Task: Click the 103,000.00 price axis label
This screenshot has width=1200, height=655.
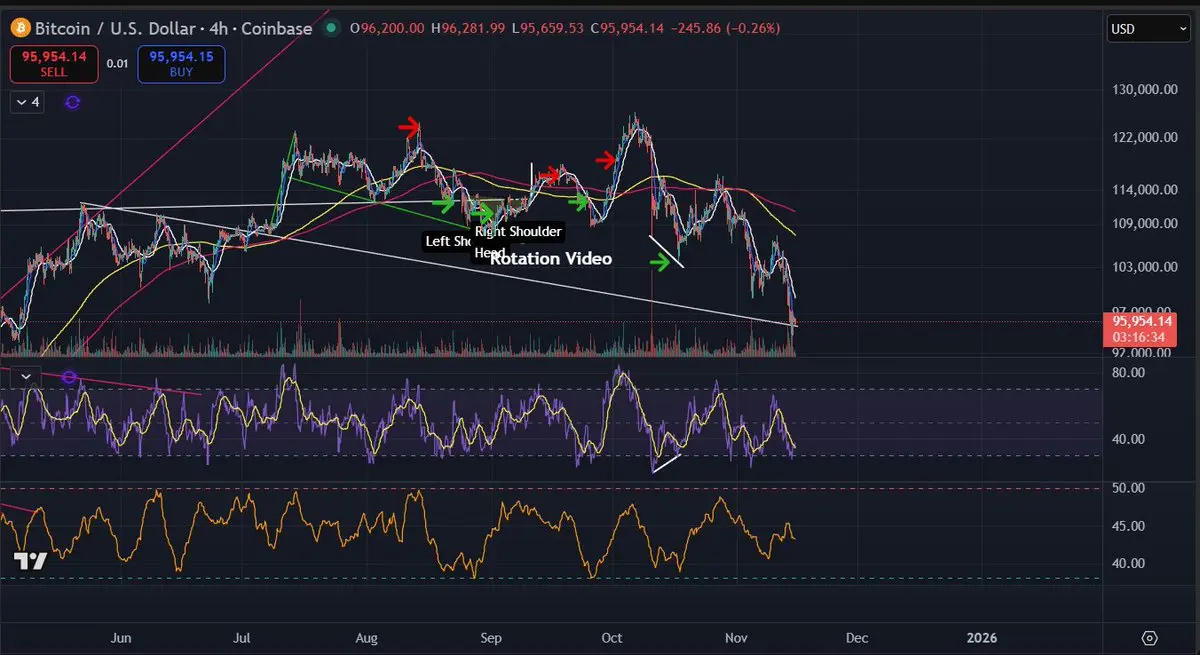Action: click(x=1143, y=267)
